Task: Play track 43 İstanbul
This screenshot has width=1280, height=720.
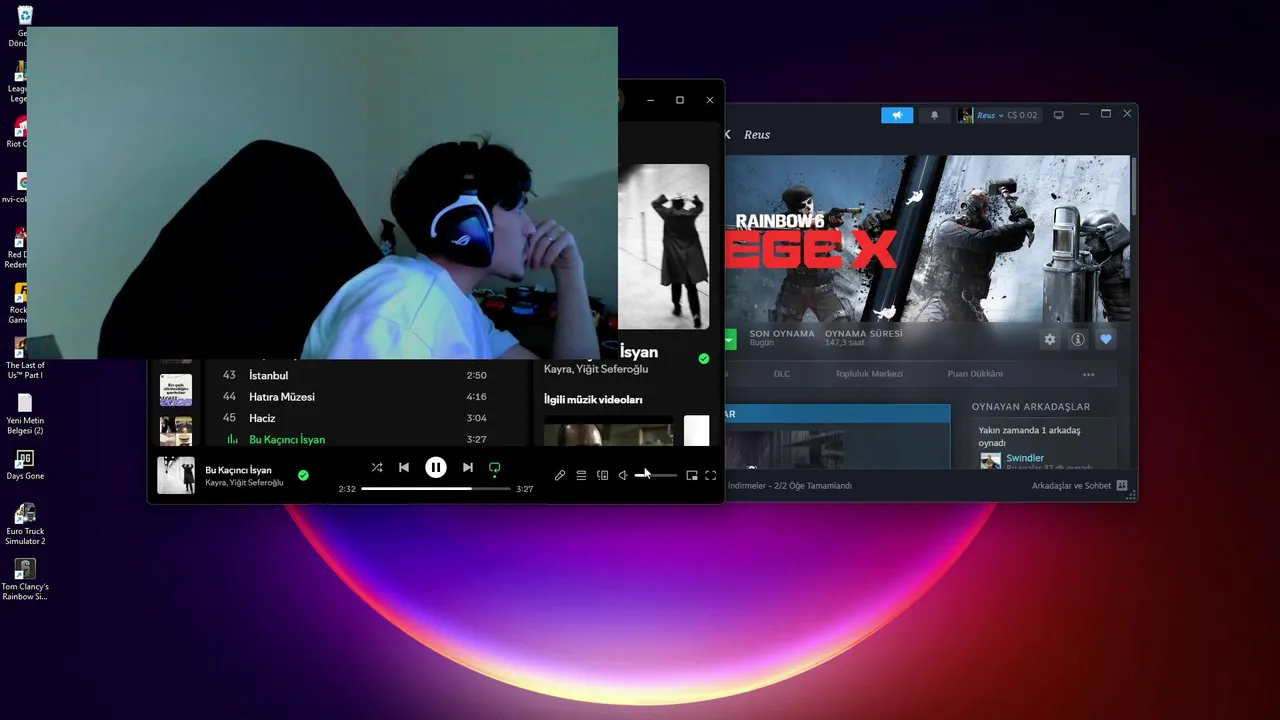Action: [x=366, y=375]
